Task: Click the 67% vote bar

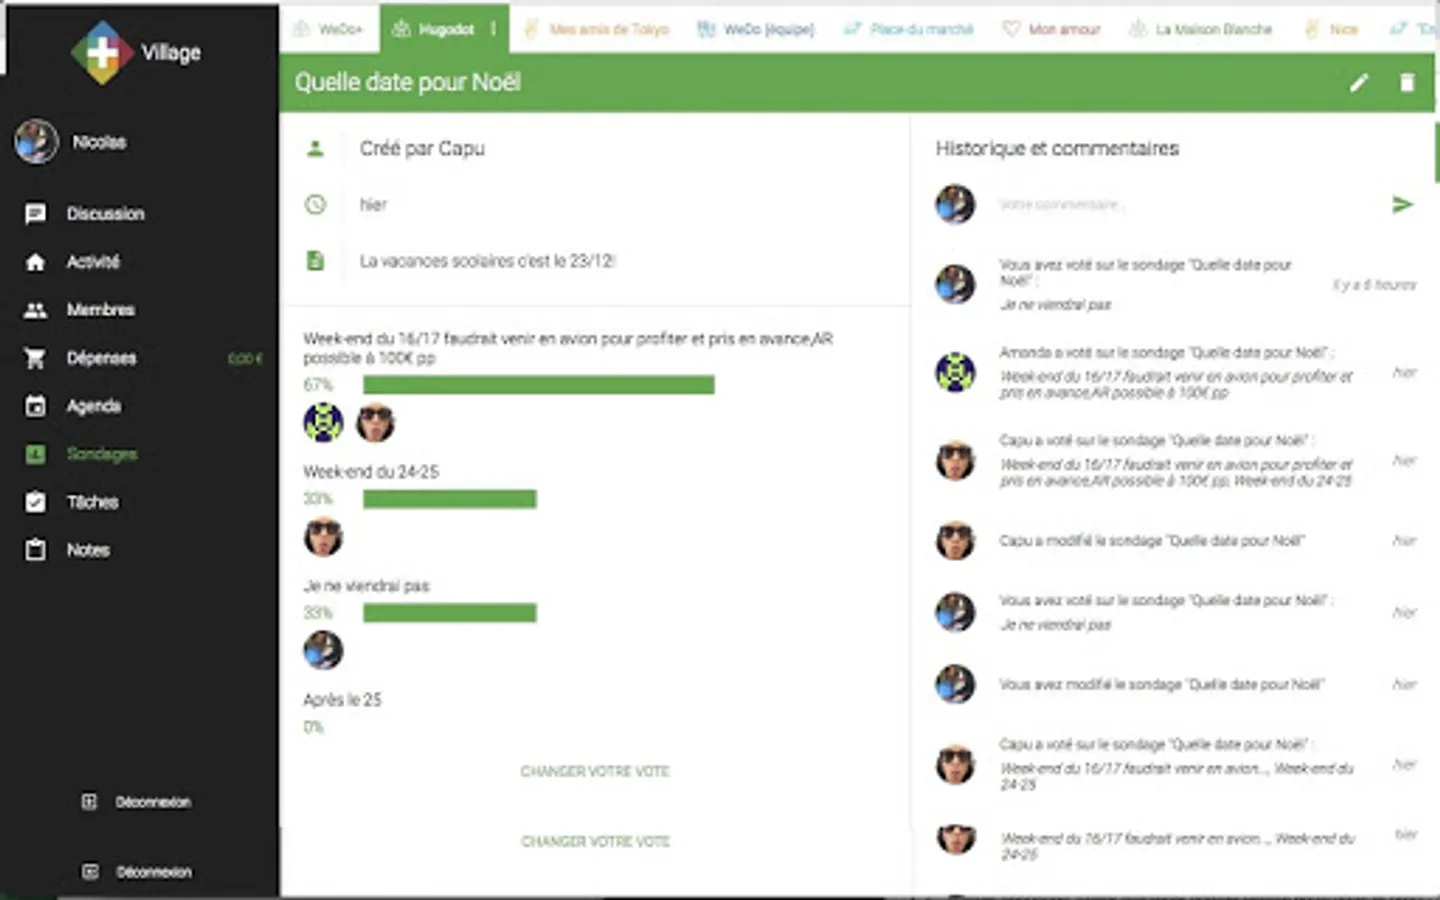Action: (539, 385)
